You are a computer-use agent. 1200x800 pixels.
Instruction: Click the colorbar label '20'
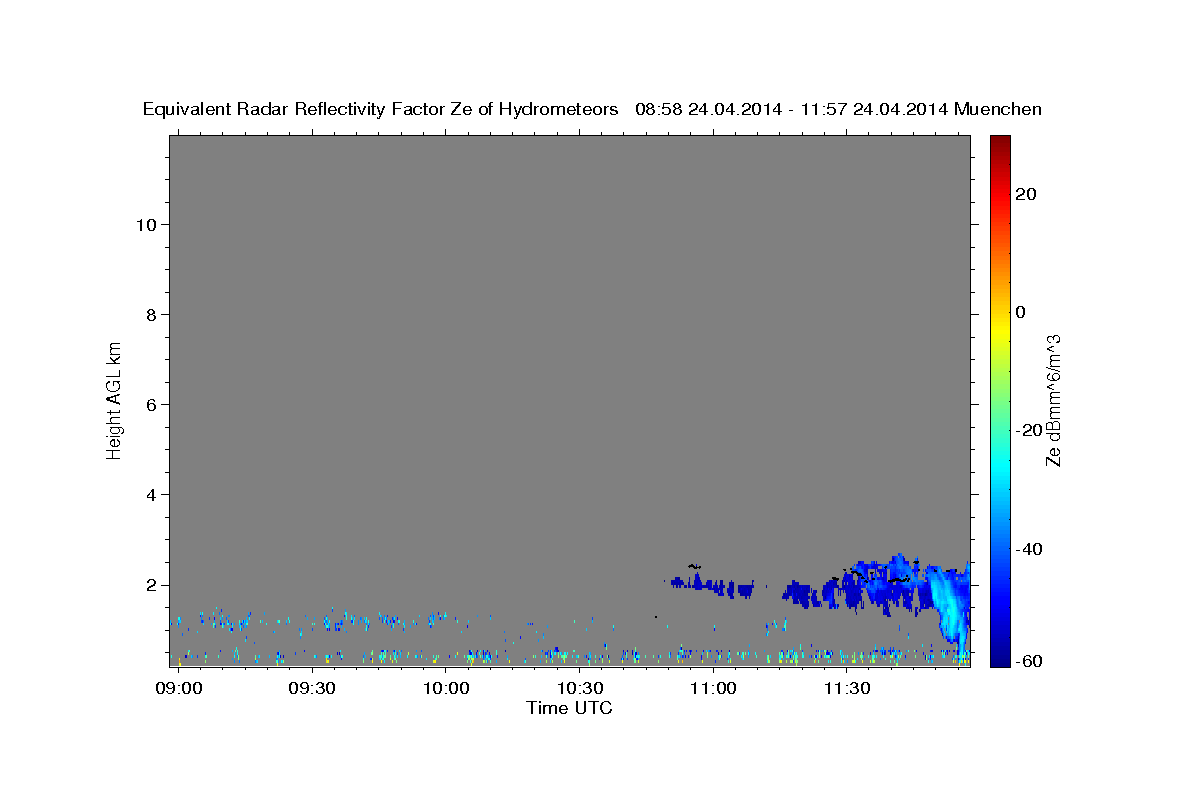click(1025, 194)
